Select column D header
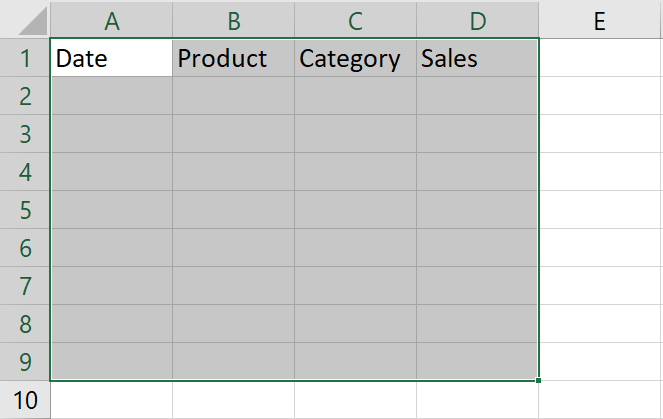This screenshot has width=663, height=419. click(x=477, y=20)
